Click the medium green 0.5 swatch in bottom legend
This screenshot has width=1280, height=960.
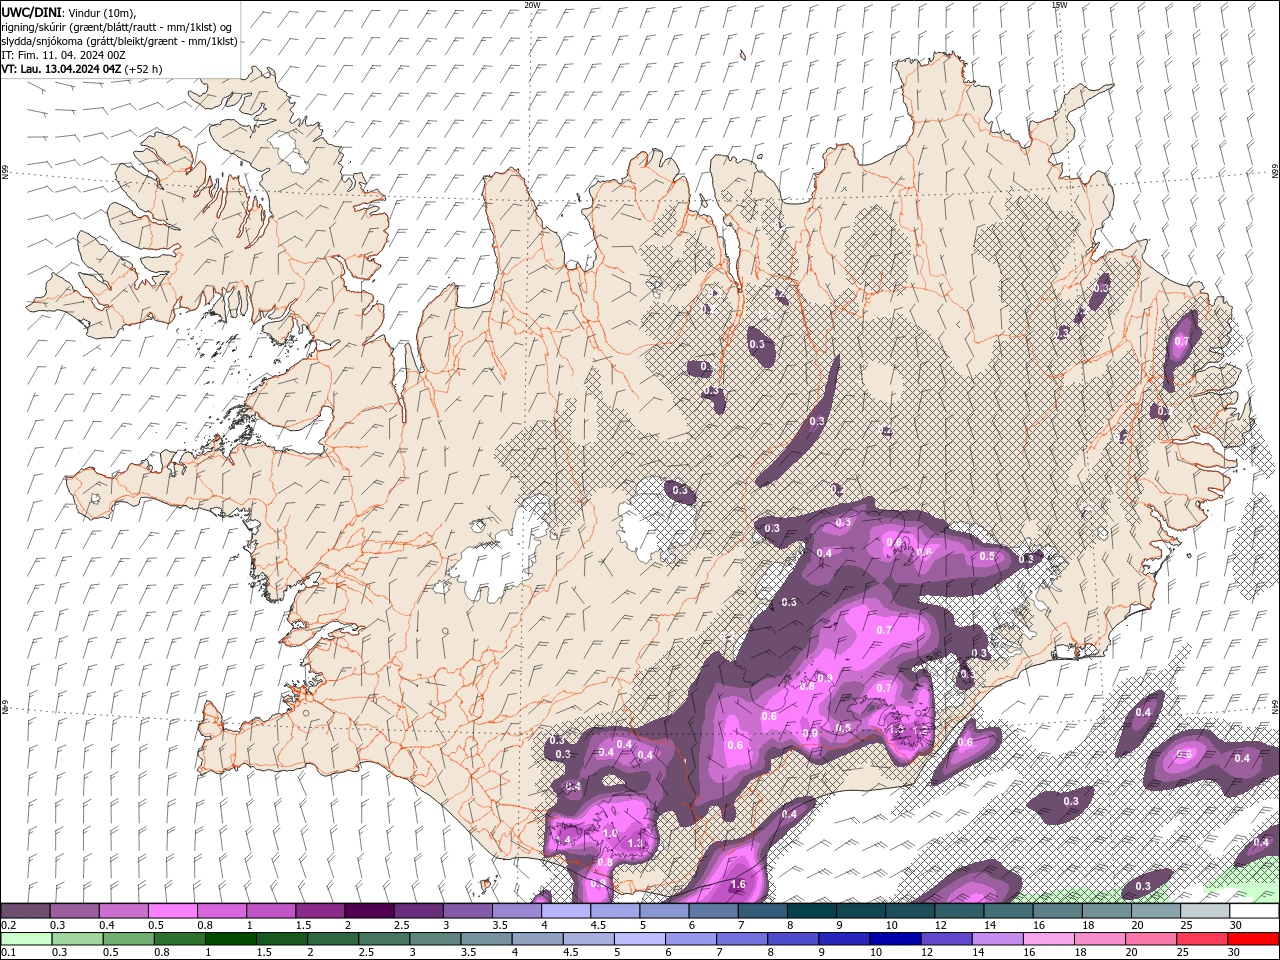pyautogui.click(x=127, y=939)
